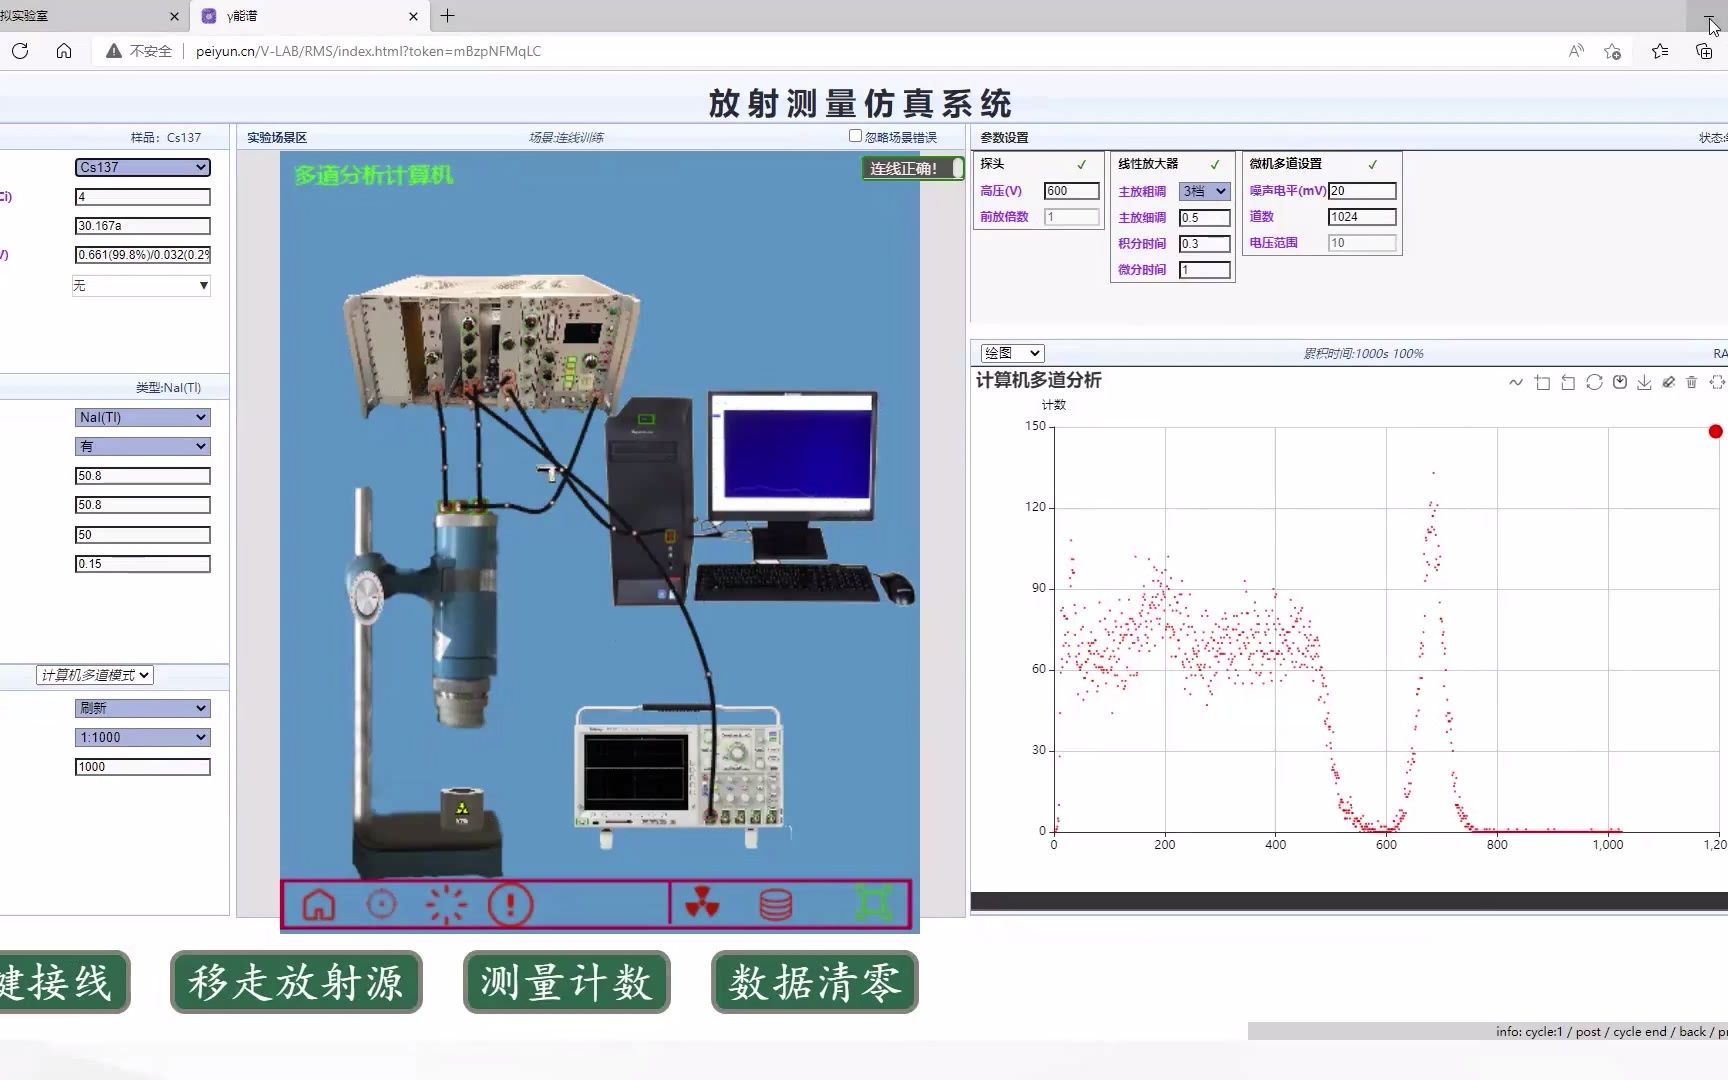Click the home icon in scene toolbar

[319, 905]
